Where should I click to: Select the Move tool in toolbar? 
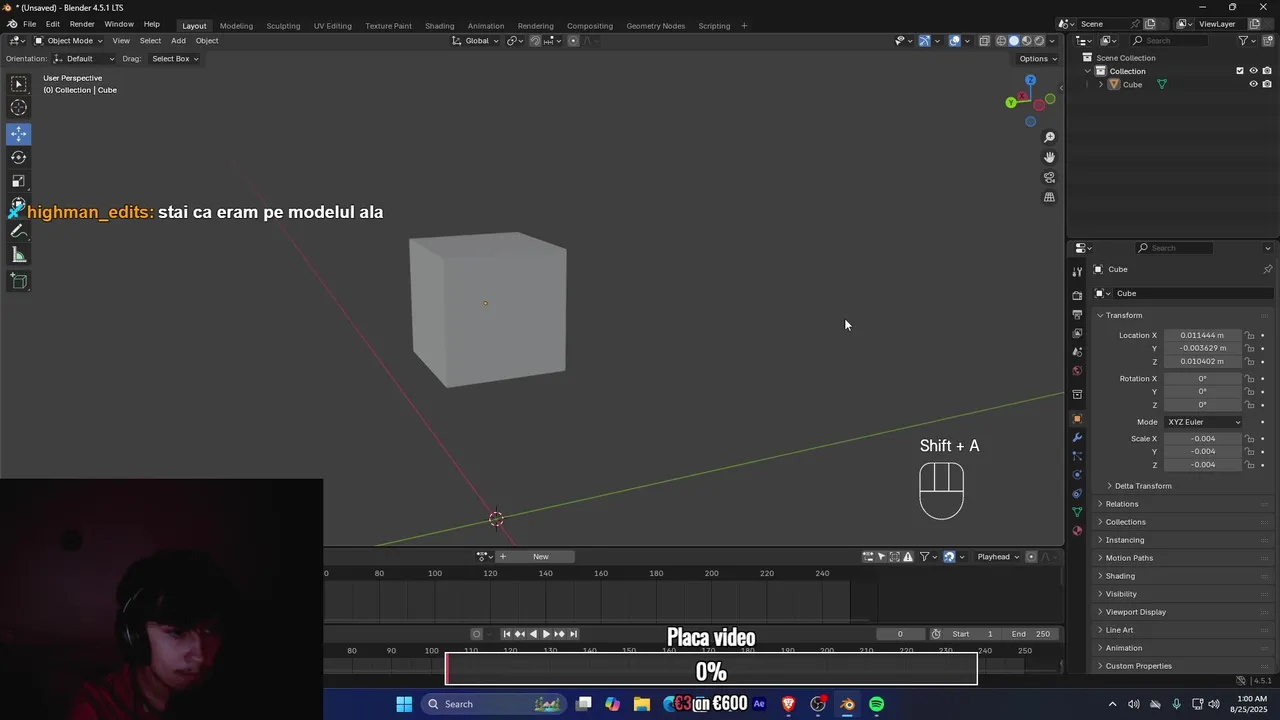click(19, 133)
